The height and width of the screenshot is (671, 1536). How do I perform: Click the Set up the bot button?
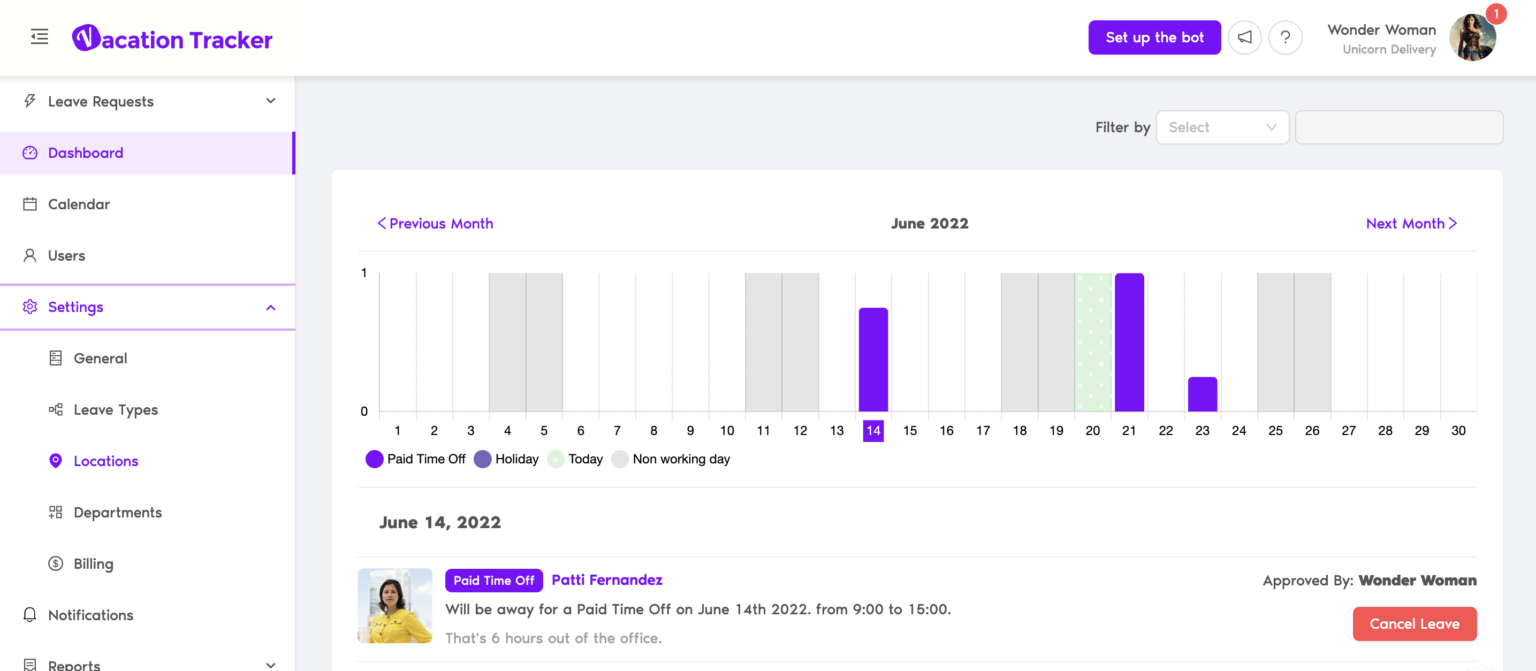tap(1154, 37)
